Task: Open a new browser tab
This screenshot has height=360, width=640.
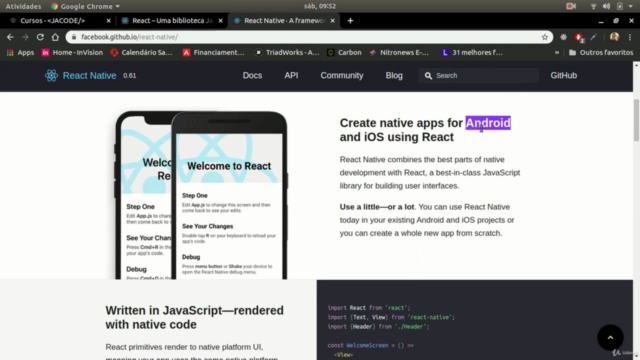Action: [350, 21]
